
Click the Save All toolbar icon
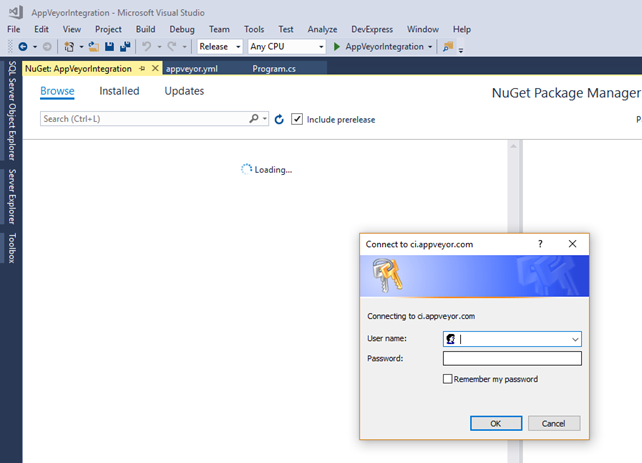pos(125,47)
